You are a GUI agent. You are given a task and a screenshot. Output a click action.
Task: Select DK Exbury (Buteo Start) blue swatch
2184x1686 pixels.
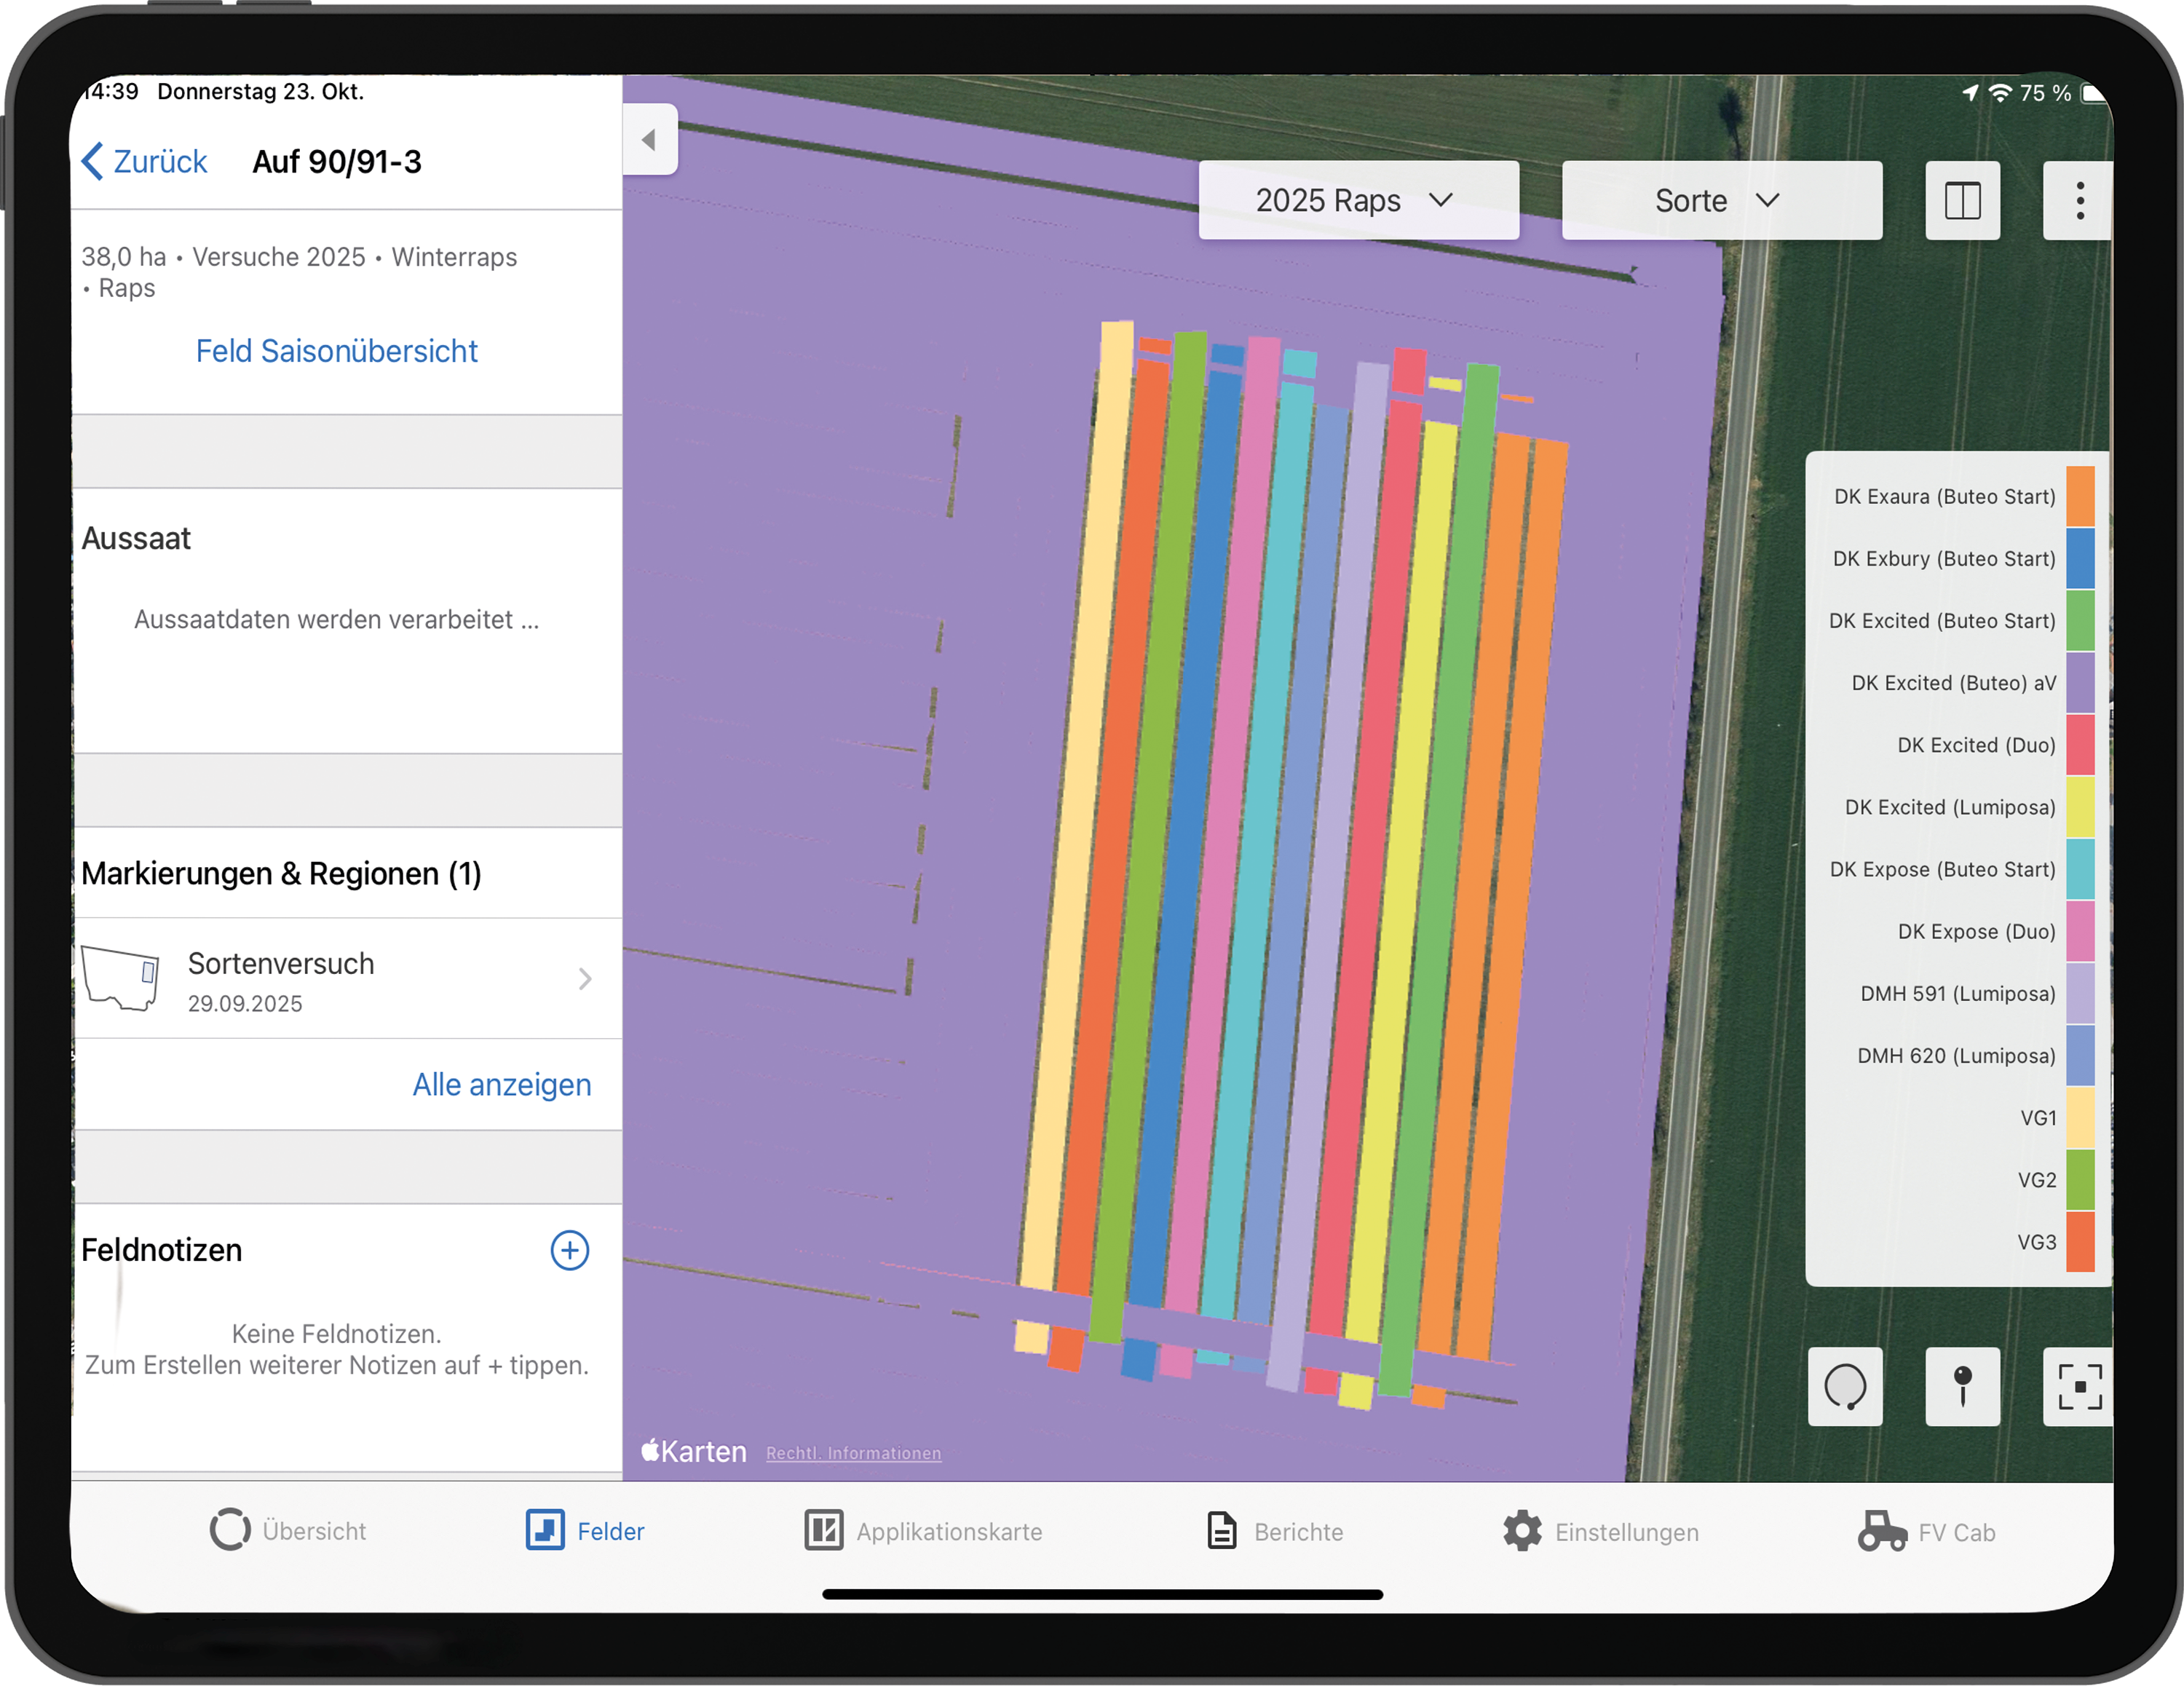(x=2080, y=558)
